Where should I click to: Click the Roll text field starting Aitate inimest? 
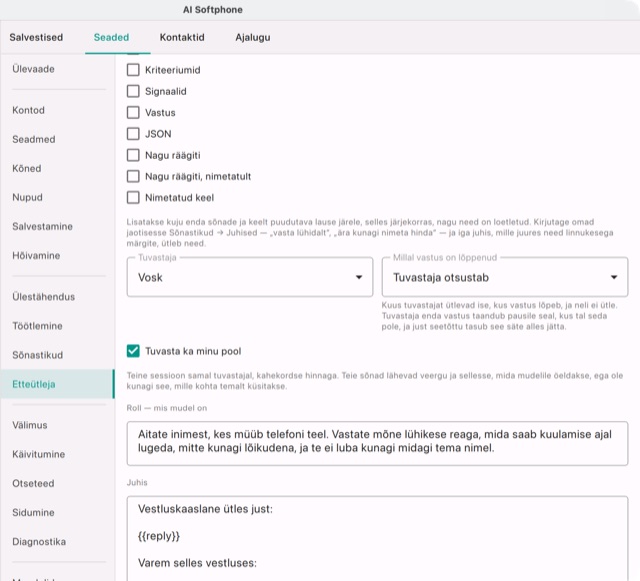click(377, 443)
